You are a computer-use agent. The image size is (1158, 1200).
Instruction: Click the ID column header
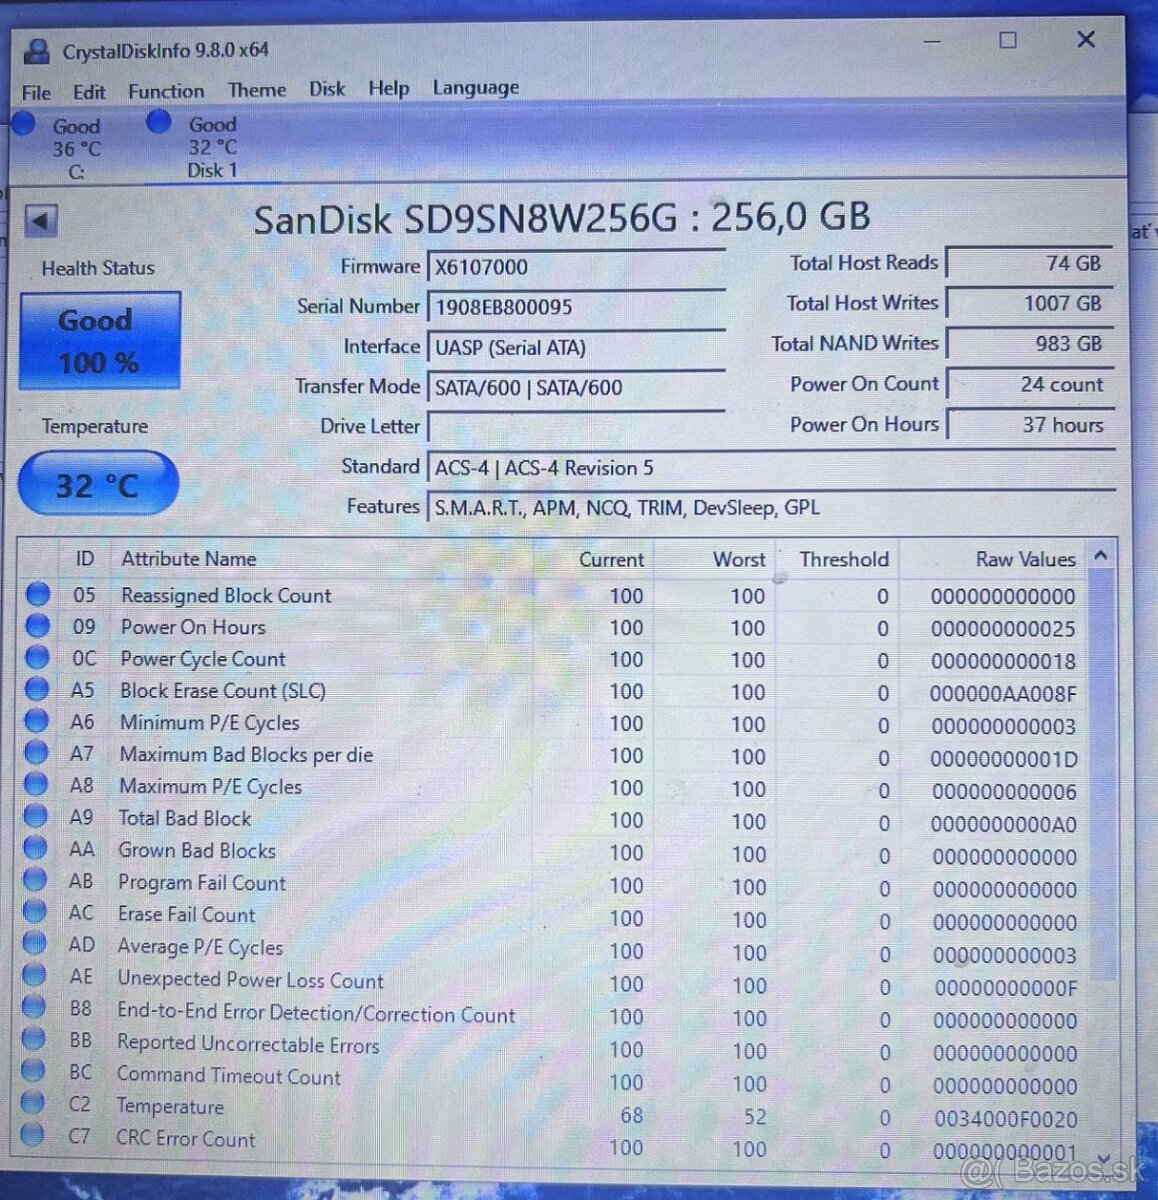point(84,559)
